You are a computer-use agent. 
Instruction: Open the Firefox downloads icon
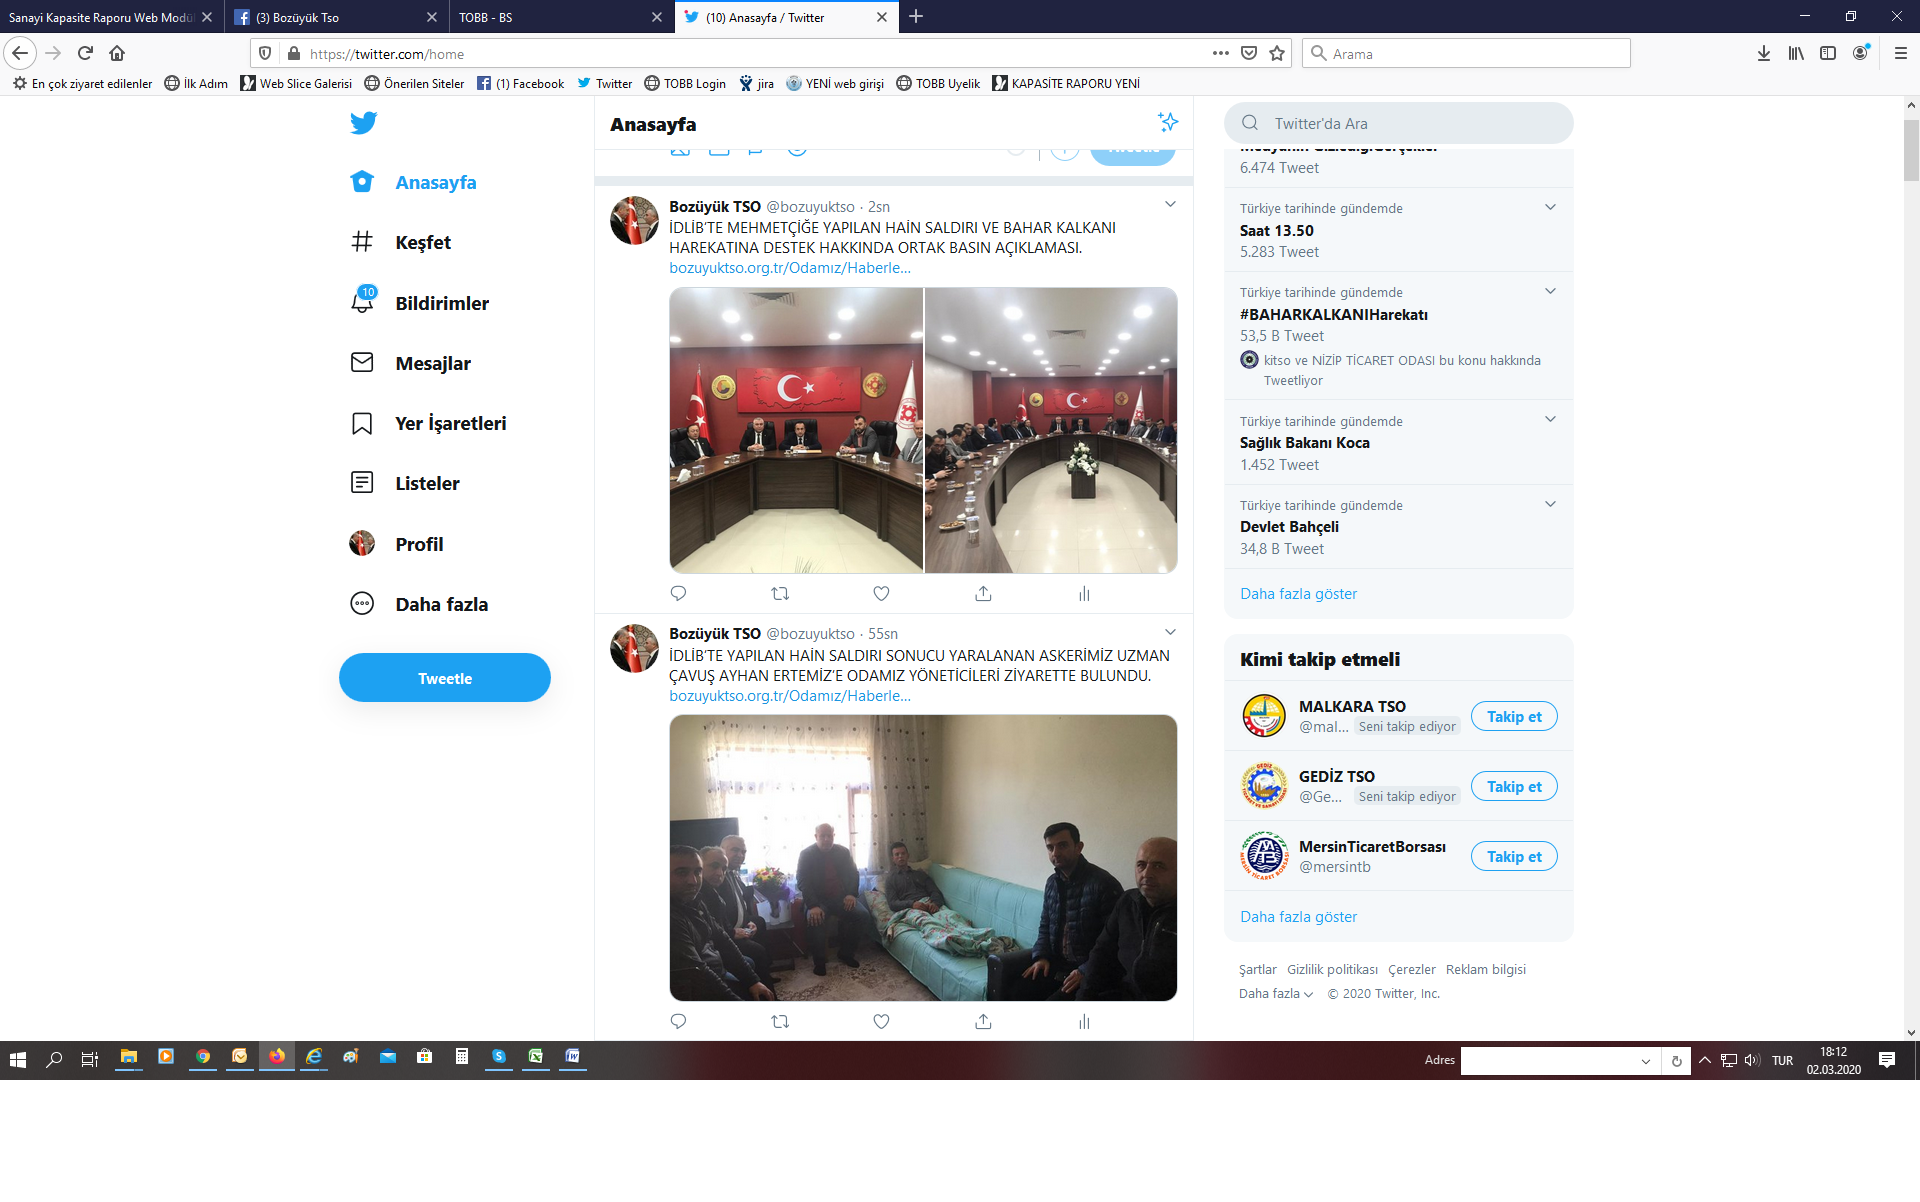pyautogui.click(x=1764, y=53)
